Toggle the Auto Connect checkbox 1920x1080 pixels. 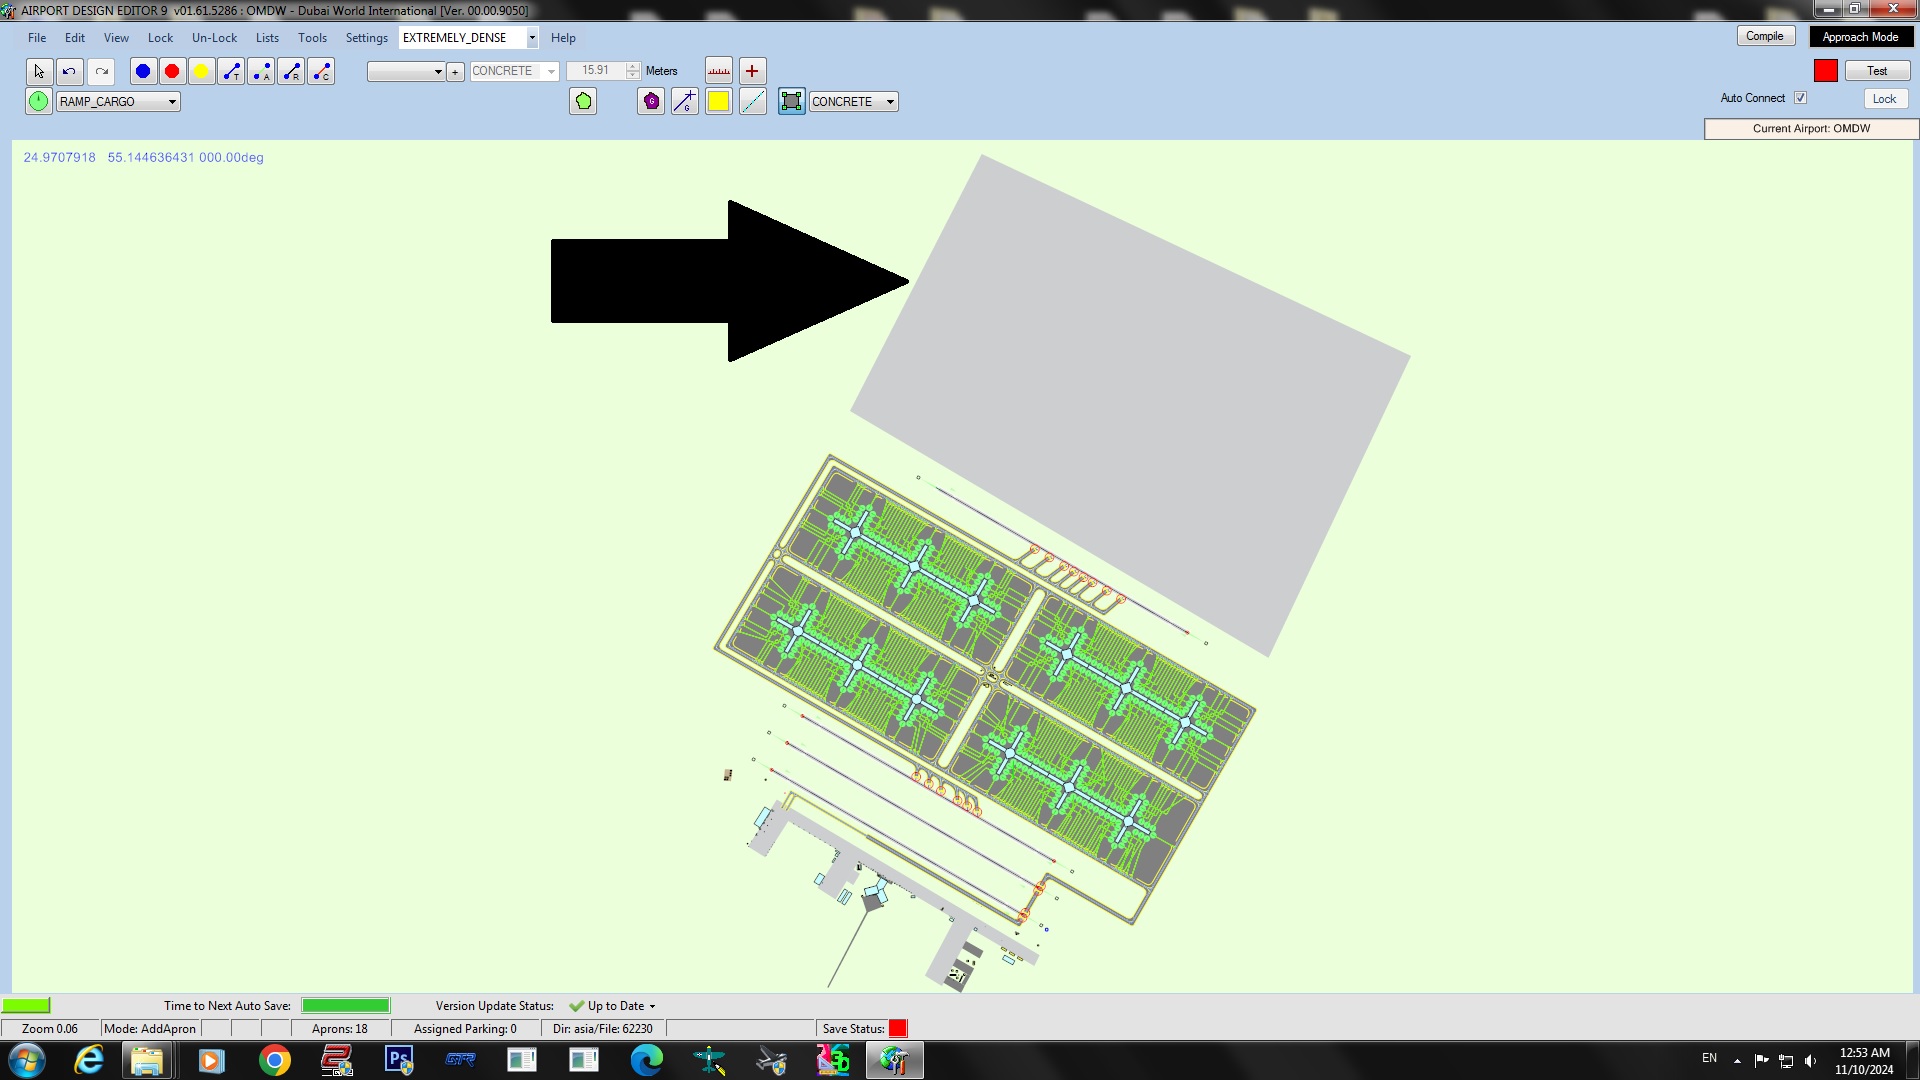[x=1800, y=98]
